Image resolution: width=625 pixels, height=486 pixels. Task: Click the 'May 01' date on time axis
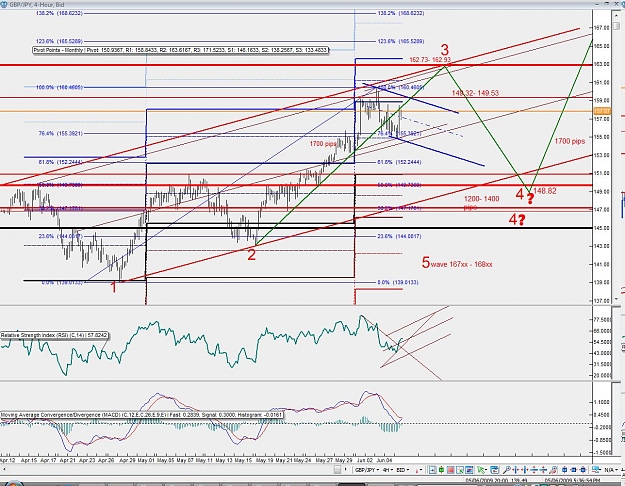pos(145,460)
